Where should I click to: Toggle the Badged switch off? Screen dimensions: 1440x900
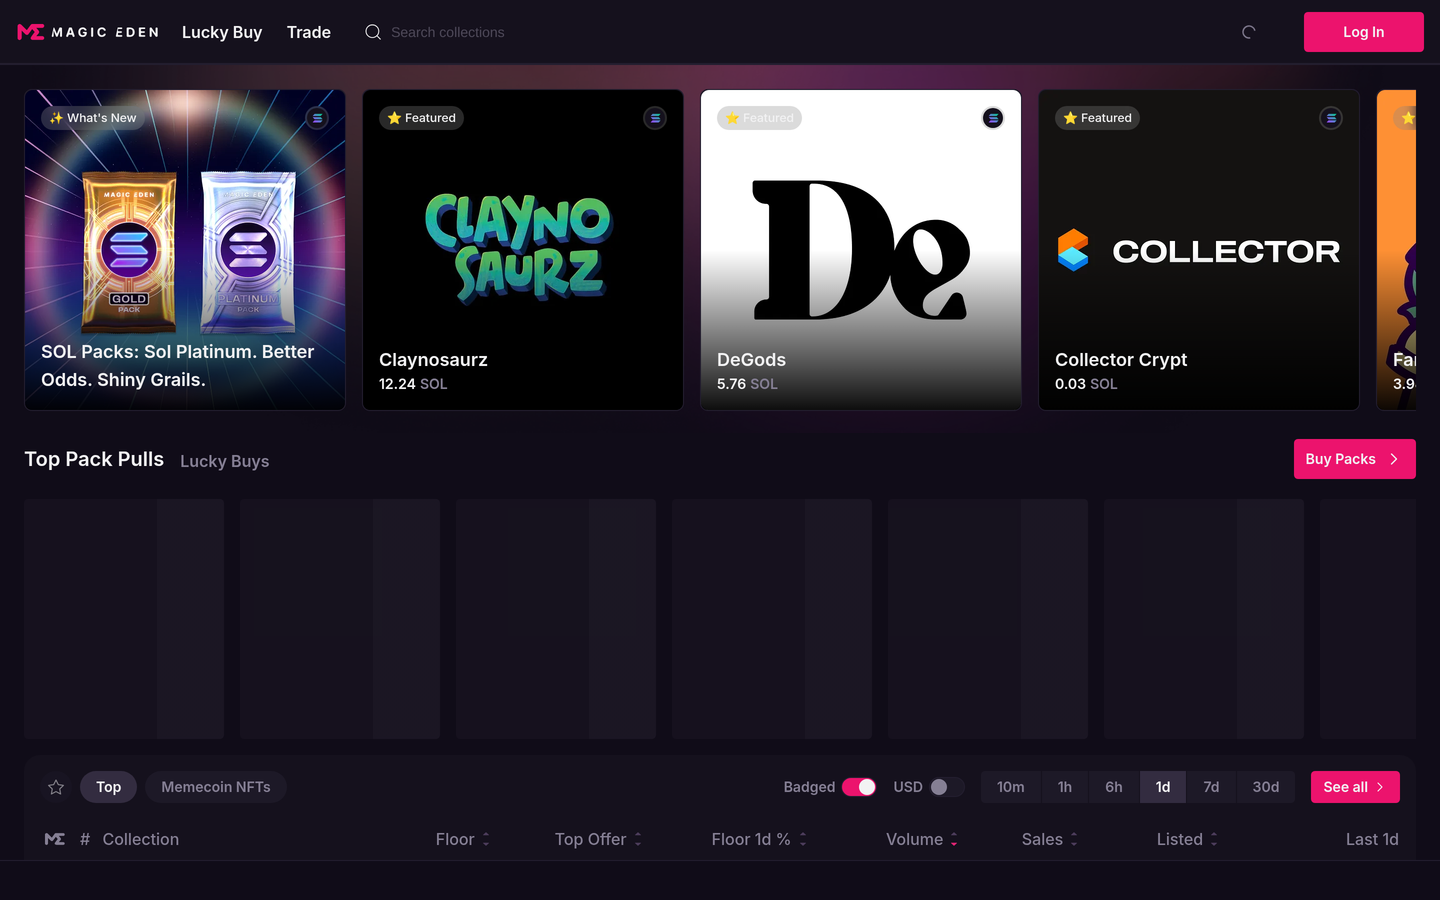click(859, 787)
